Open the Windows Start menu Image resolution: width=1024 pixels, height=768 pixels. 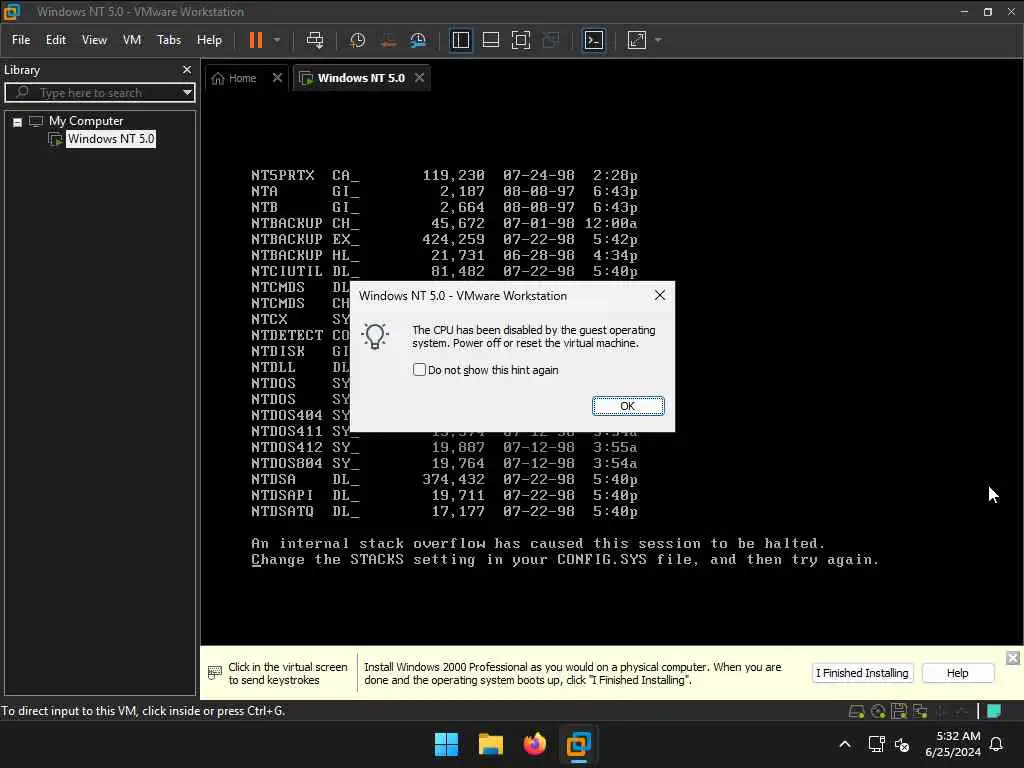(x=447, y=744)
